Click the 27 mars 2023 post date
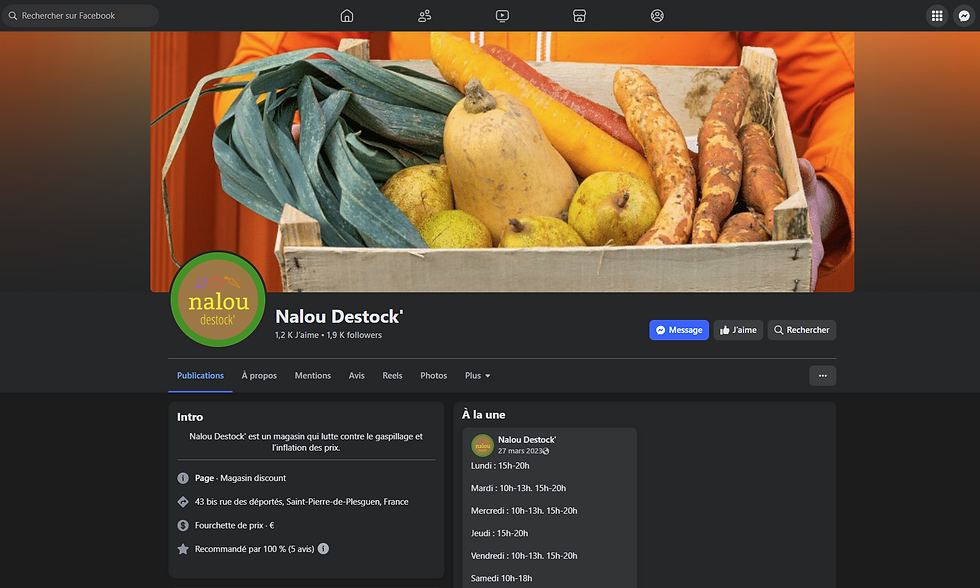The image size is (980, 588). point(520,451)
